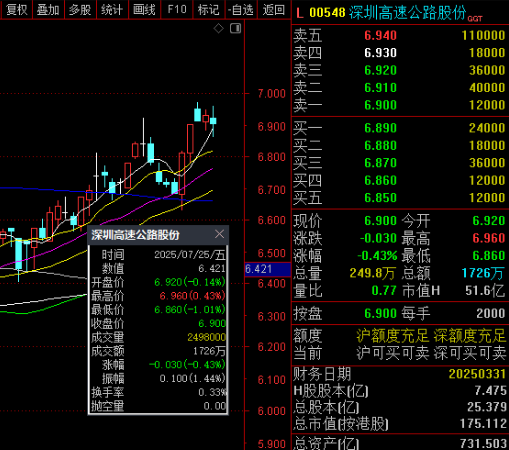Screen dimensions: 509x450
Task: Toggle the side panel icon above chart
Action: pos(235,28)
